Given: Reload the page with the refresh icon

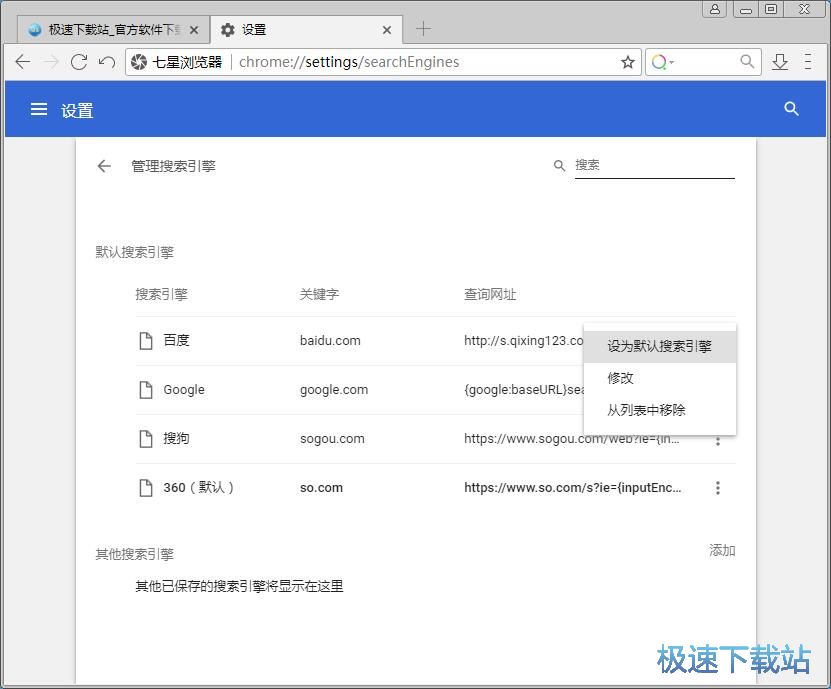Looking at the screenshot, I should click(x=79, y=62).
